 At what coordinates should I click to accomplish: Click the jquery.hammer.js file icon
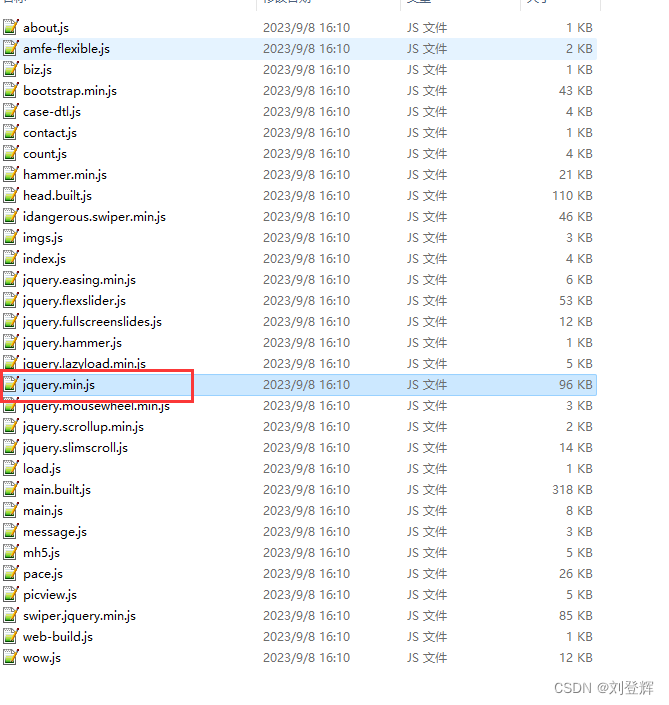[11, 343]
